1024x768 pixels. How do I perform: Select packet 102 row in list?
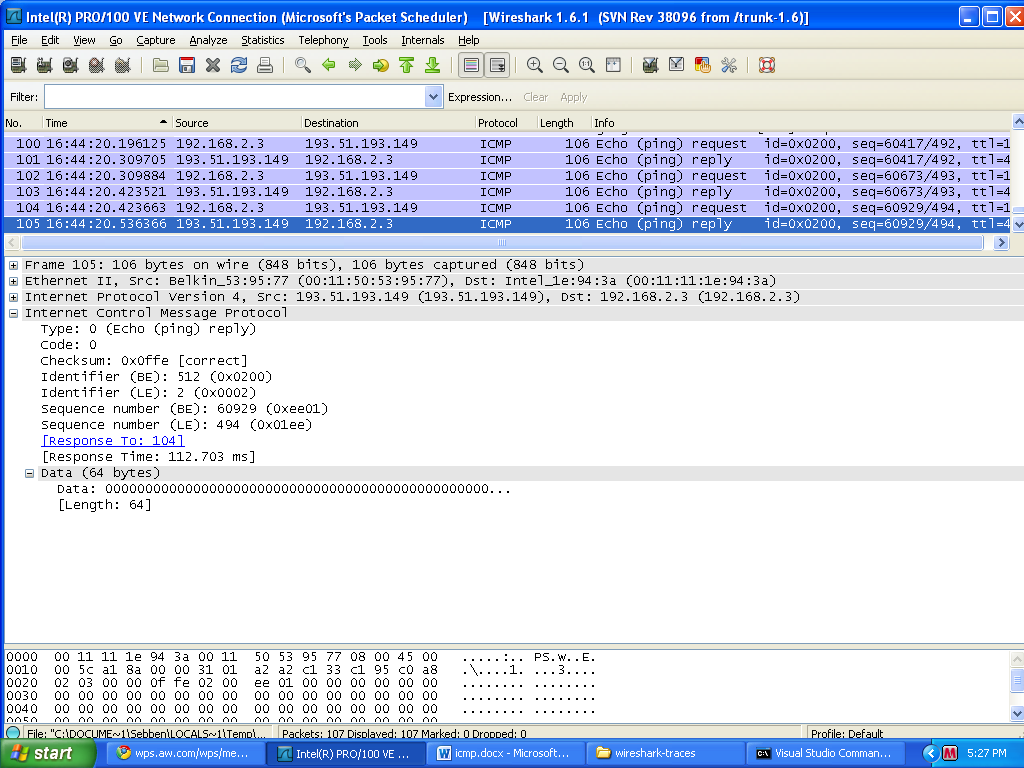(x=507, y=176)
